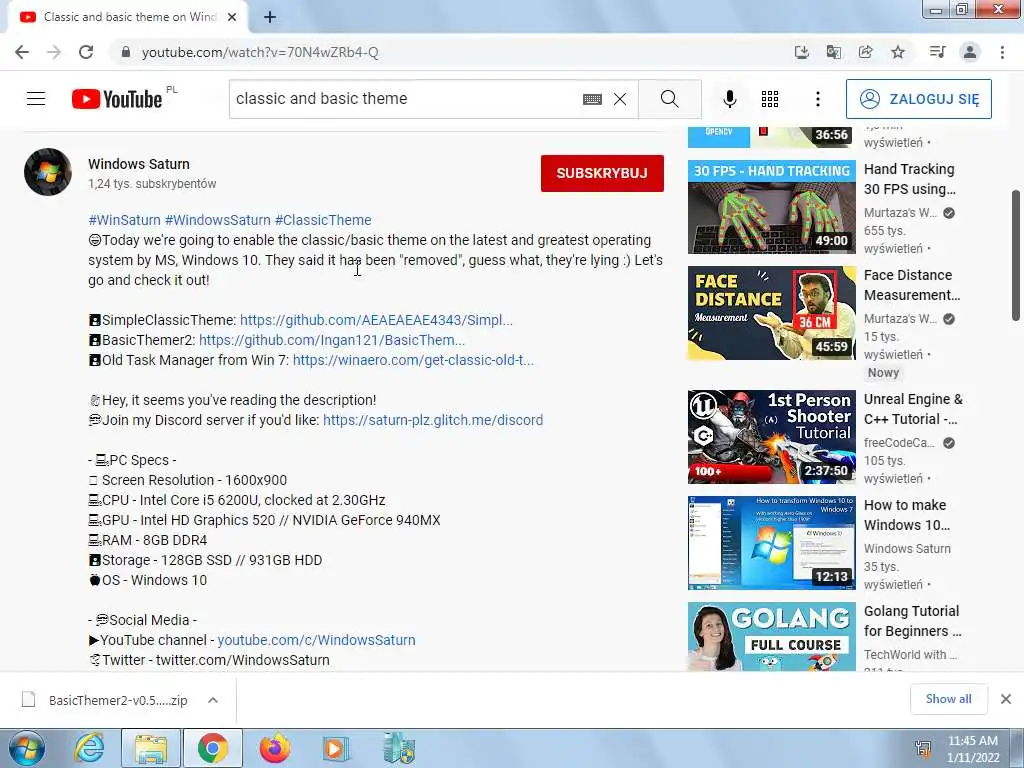Reload the YouTube page
Viewport: 1024px width, 768px height.
(86, 52)
